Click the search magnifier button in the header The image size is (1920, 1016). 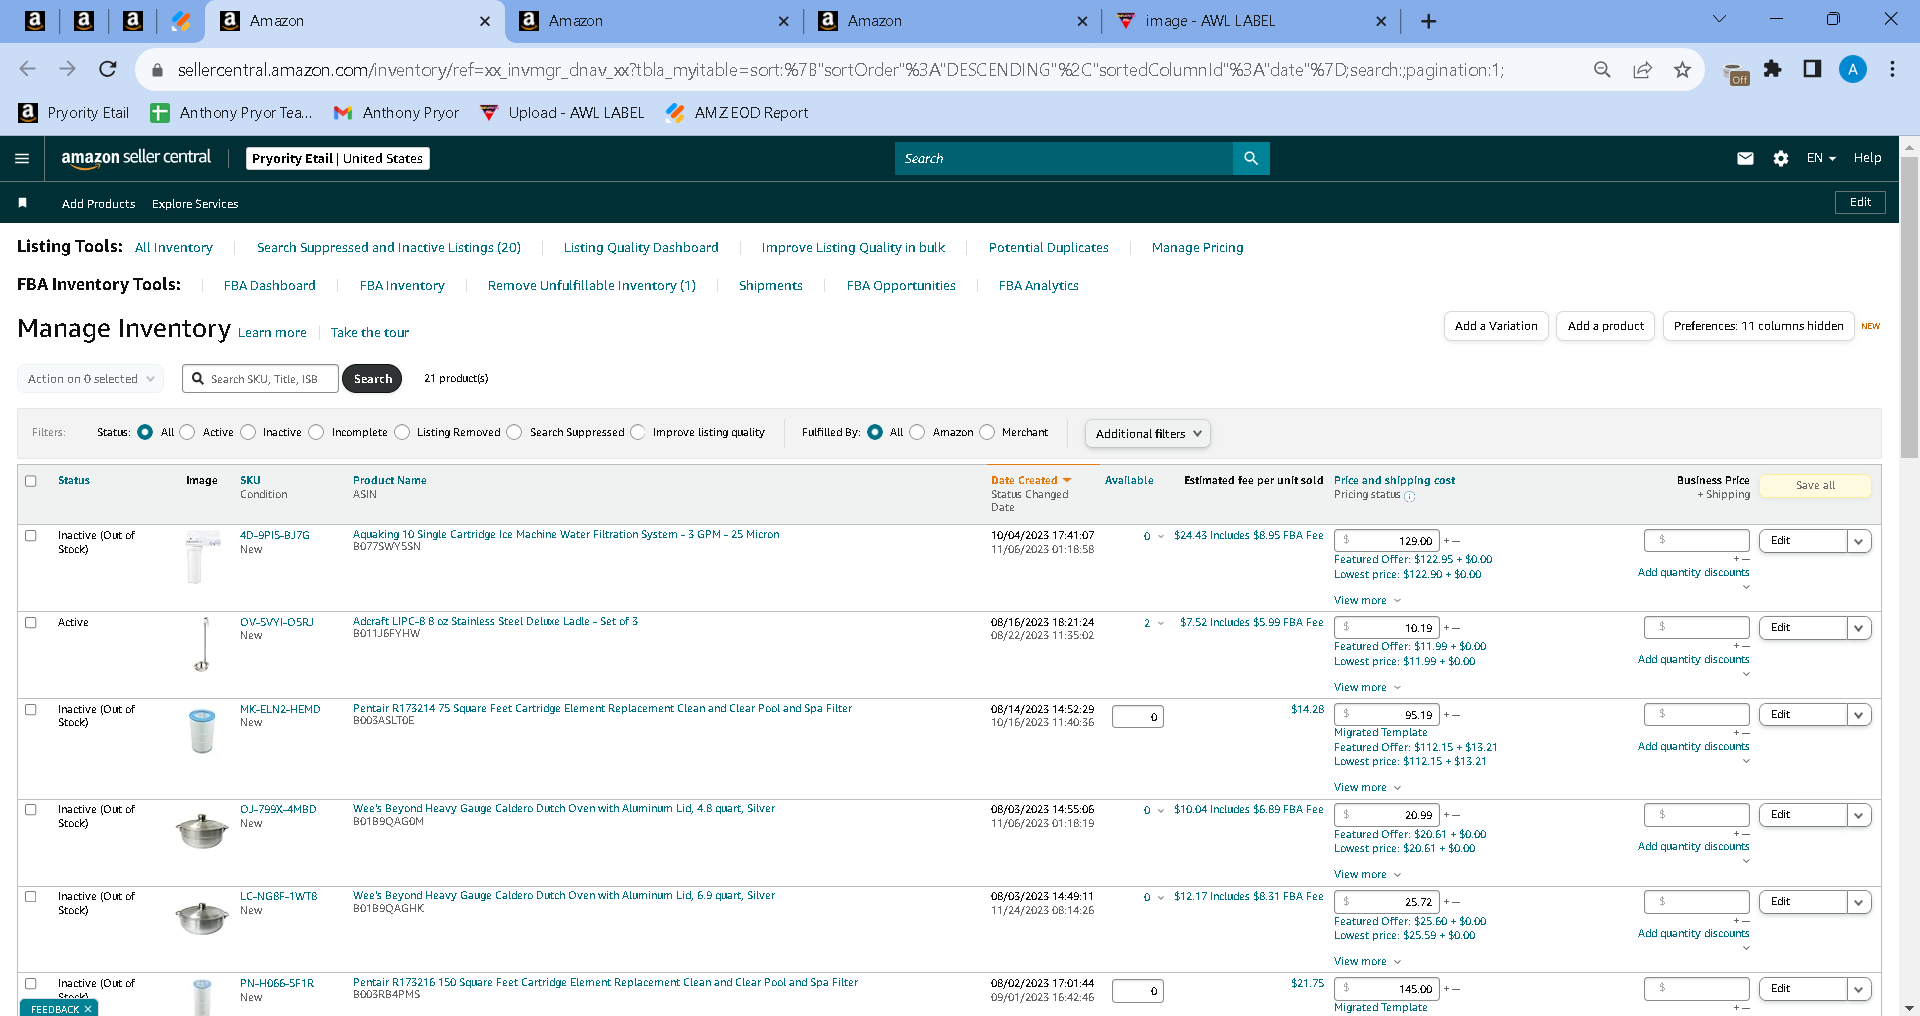click(1251, 158)
